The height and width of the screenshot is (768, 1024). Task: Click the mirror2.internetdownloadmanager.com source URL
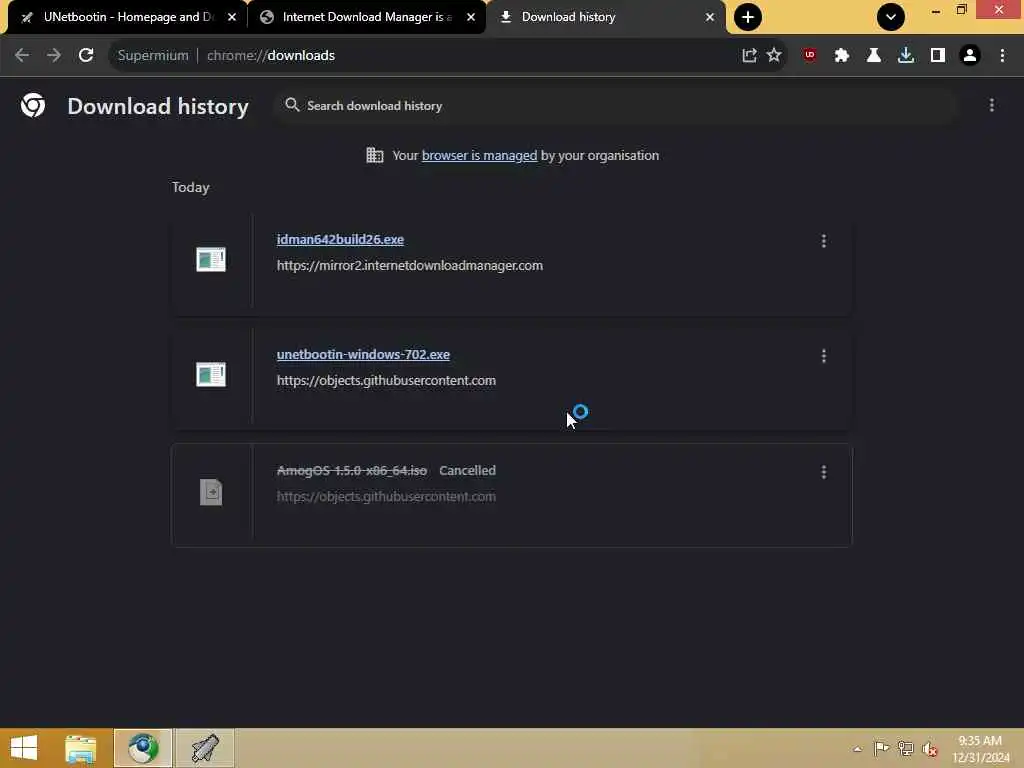(x=409, y=266)
